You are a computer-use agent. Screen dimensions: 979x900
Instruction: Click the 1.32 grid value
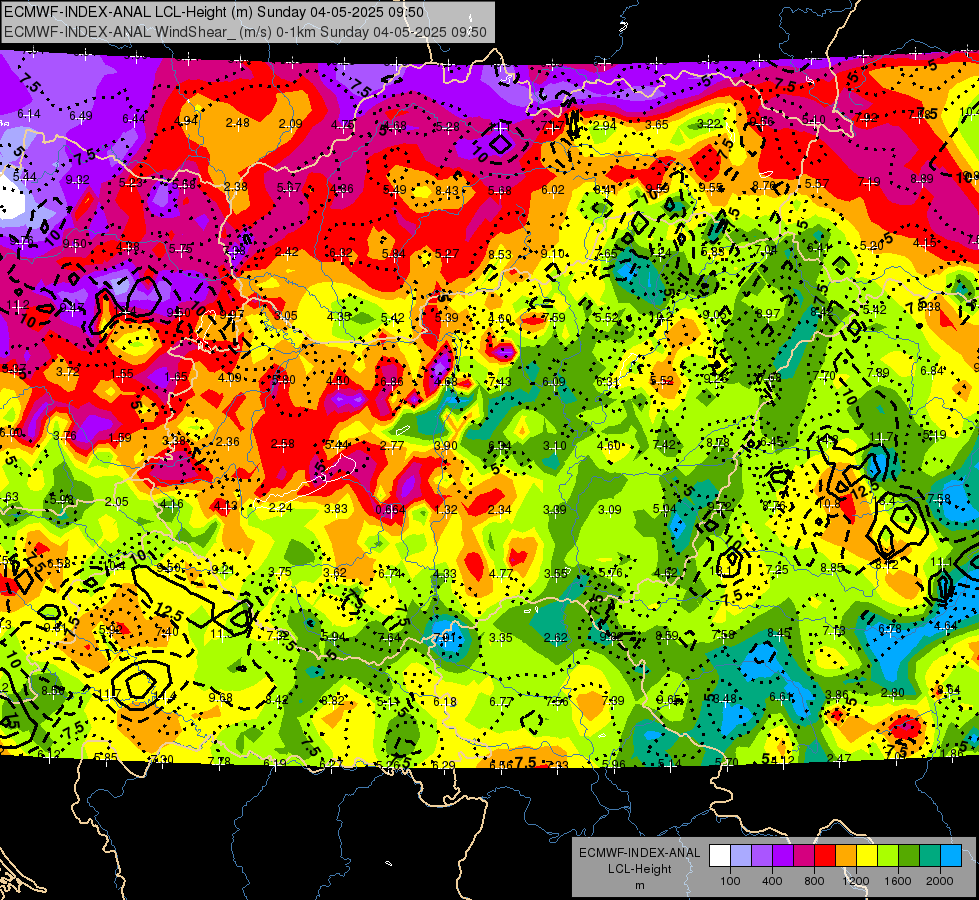[446, 510]
